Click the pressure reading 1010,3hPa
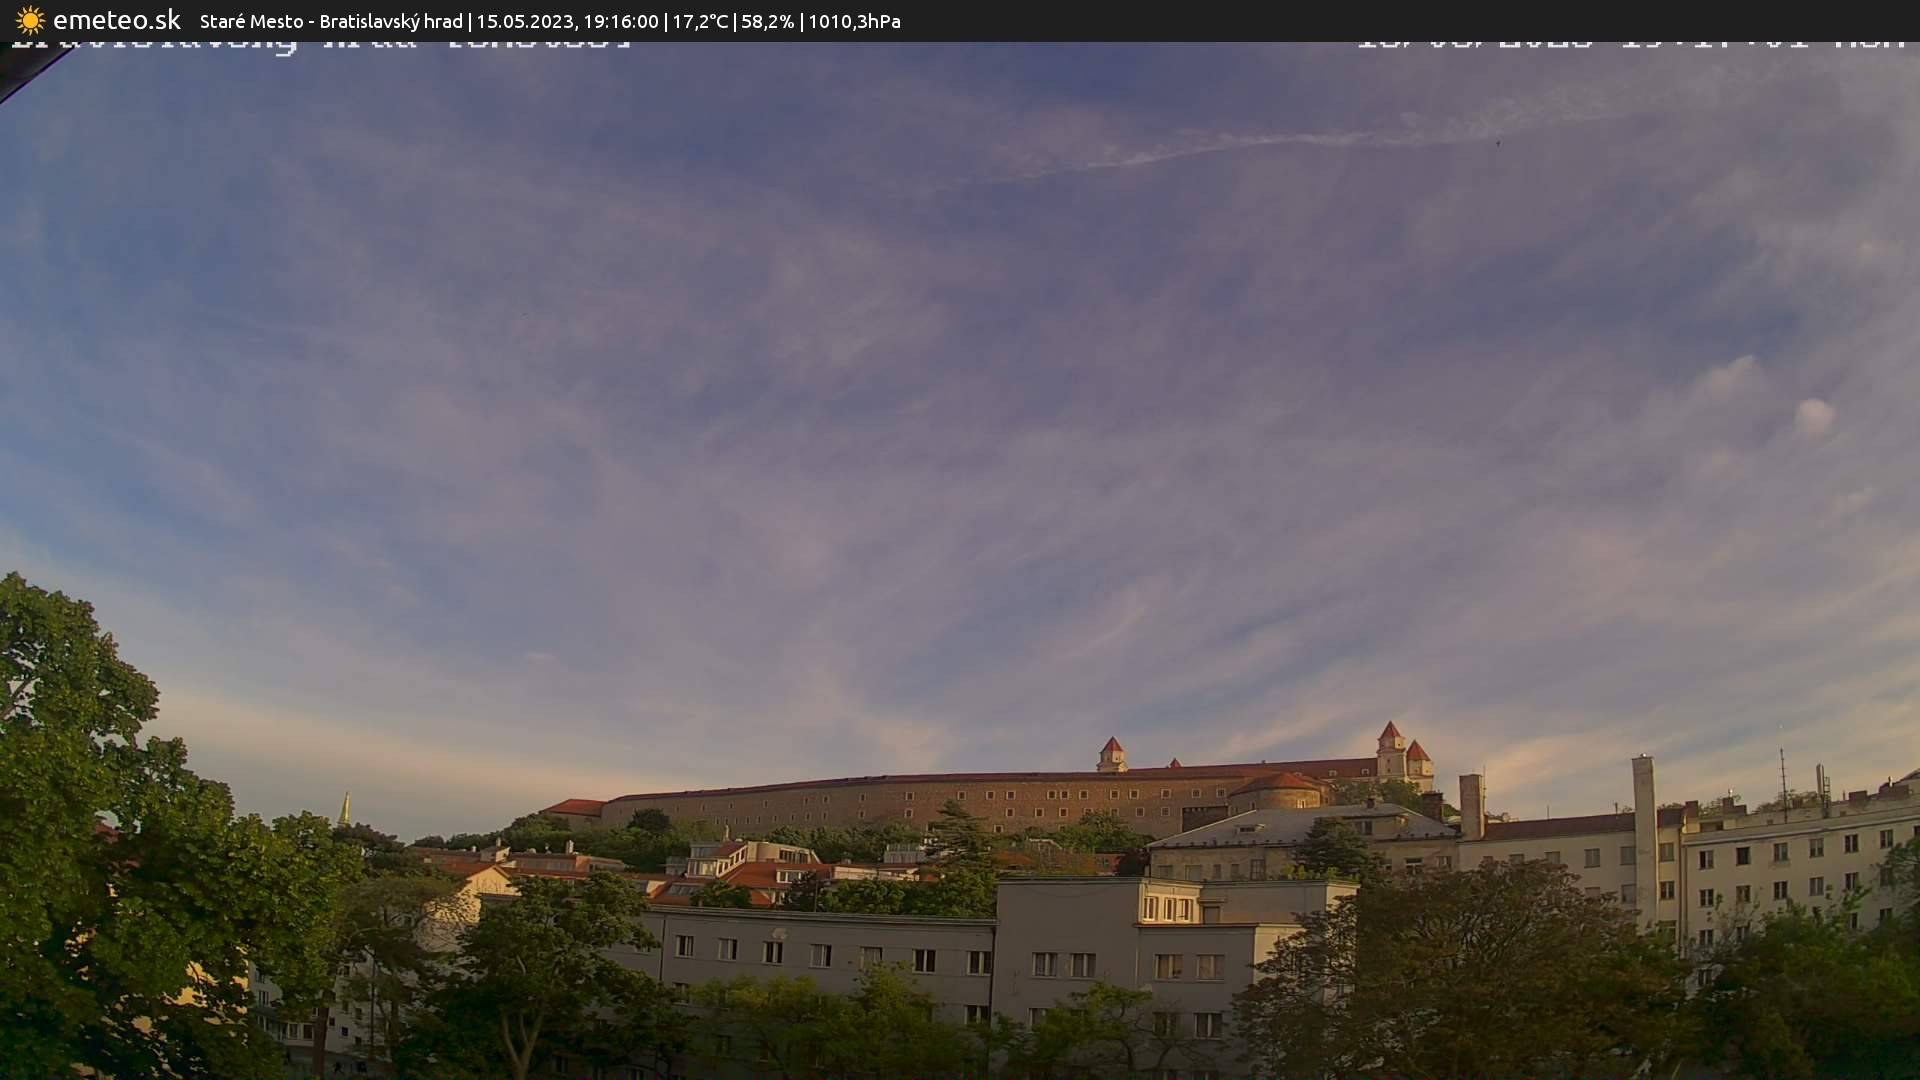 click(x=854, y=20)
